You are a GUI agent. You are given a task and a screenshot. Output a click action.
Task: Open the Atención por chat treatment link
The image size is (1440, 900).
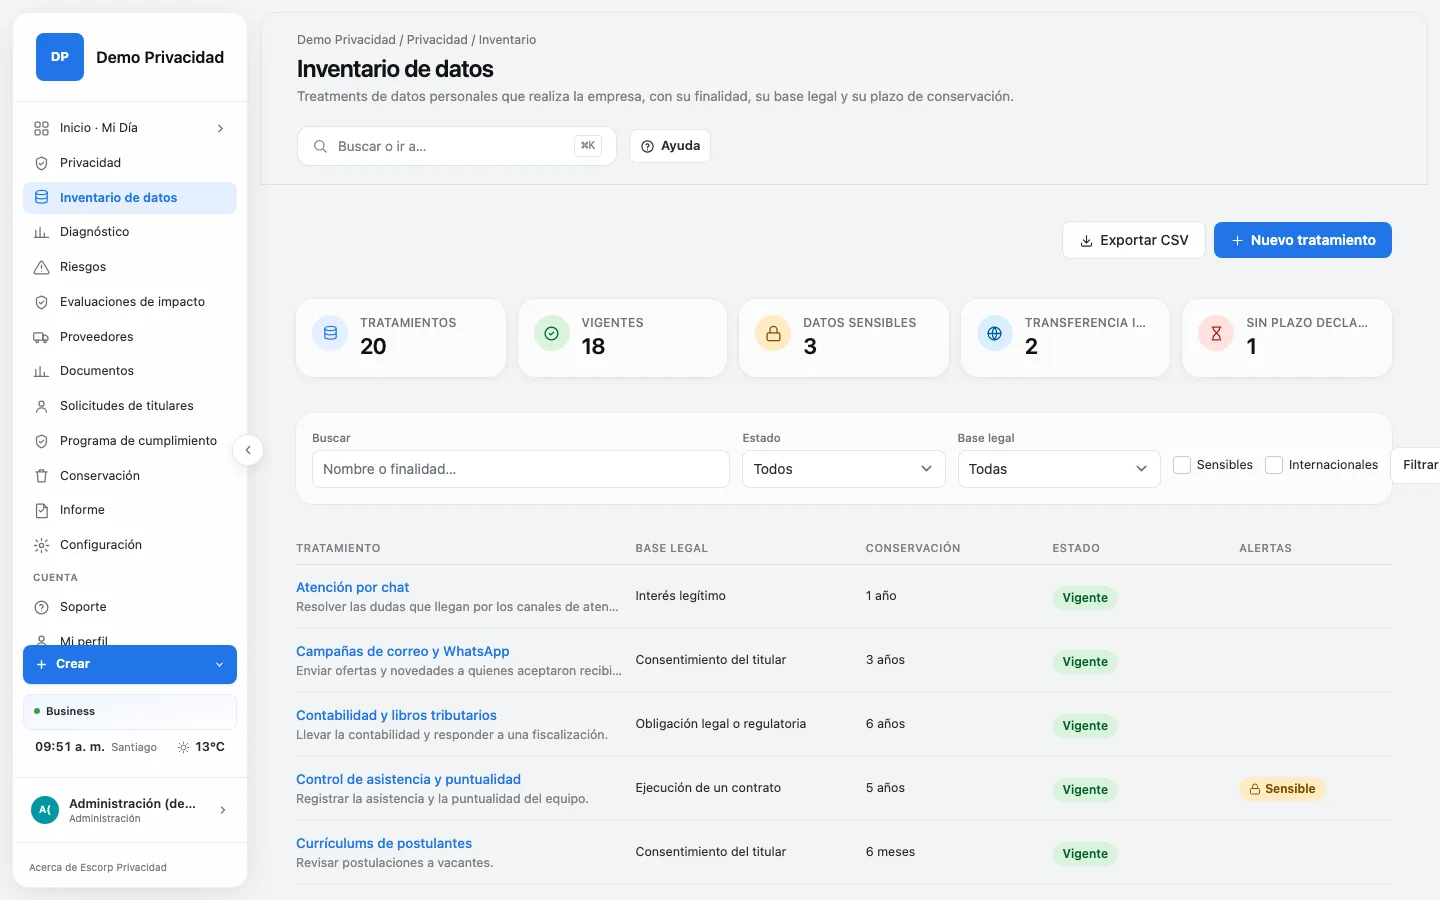[352, 587]
